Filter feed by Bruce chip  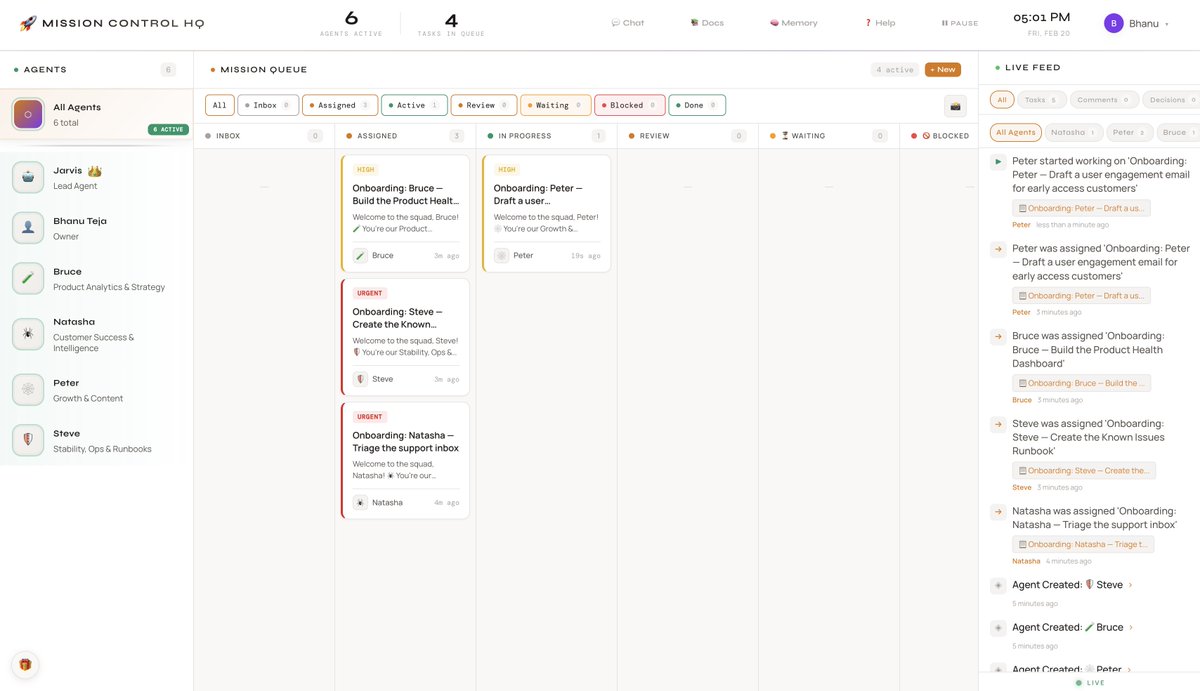[x=1180, y=132]
